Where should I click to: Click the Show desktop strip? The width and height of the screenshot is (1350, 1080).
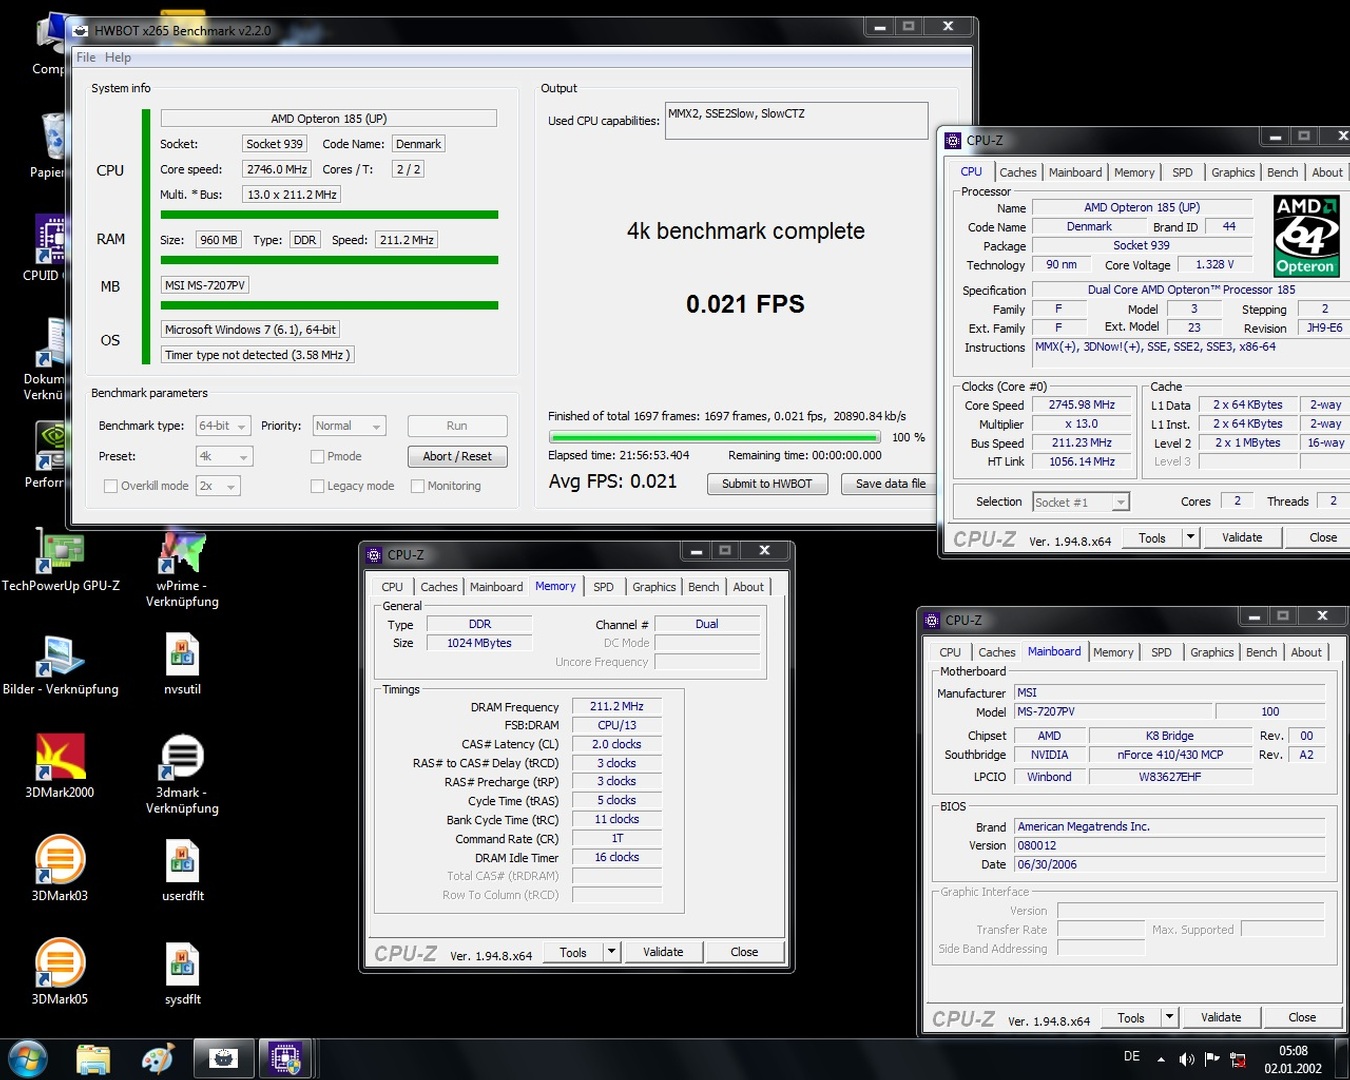(x=1342, y=1059)
